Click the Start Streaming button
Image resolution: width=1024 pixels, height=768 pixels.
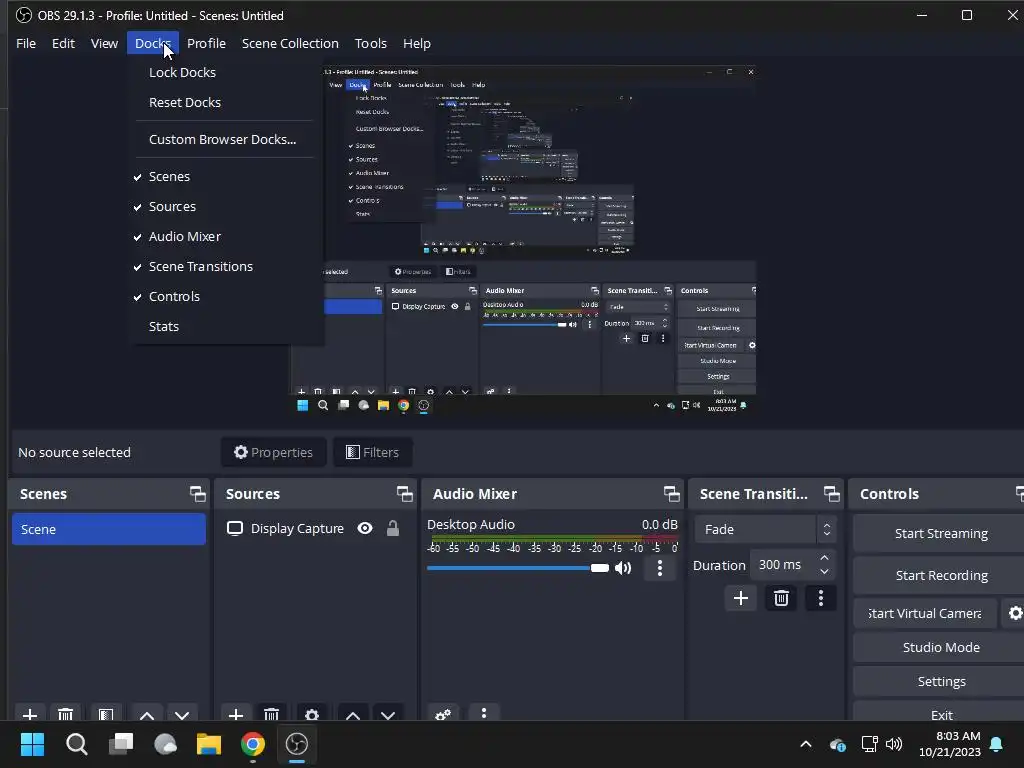tap(940, 534)
